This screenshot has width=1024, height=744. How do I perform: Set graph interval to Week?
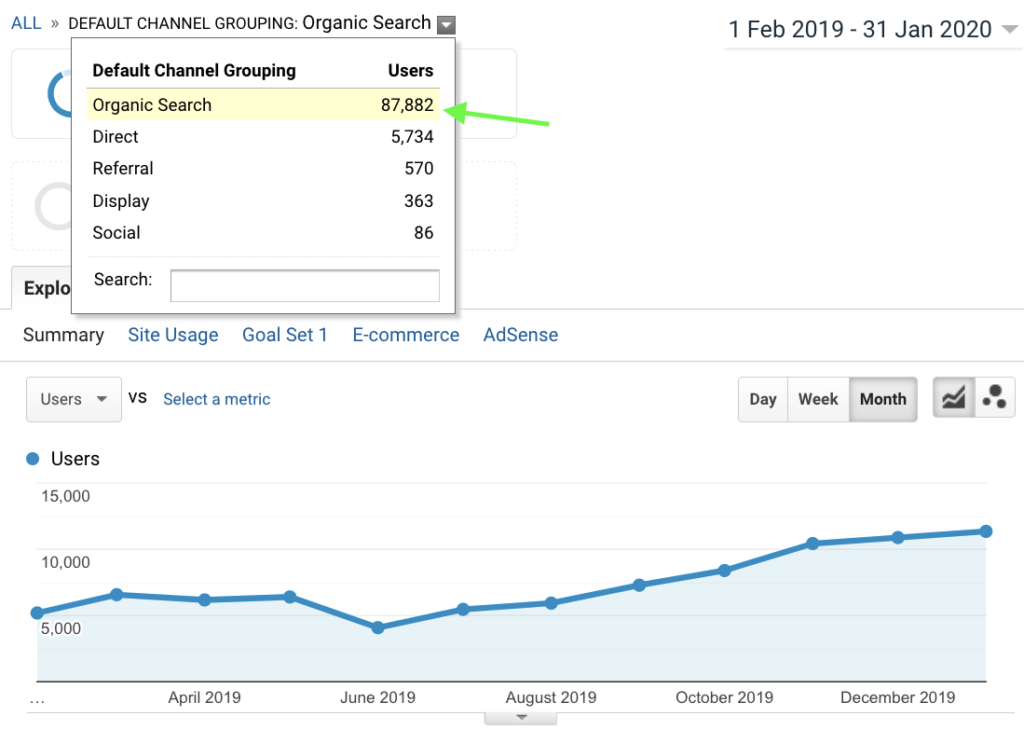point(818,399)
